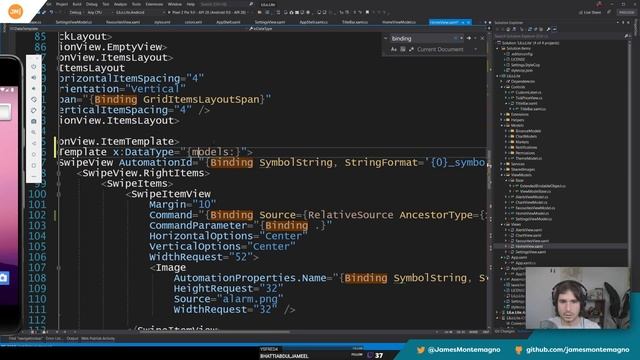The height and width of the screenshot is (360, 640).
Task: Rotate emulator left icon
Action: click(34, 99)
